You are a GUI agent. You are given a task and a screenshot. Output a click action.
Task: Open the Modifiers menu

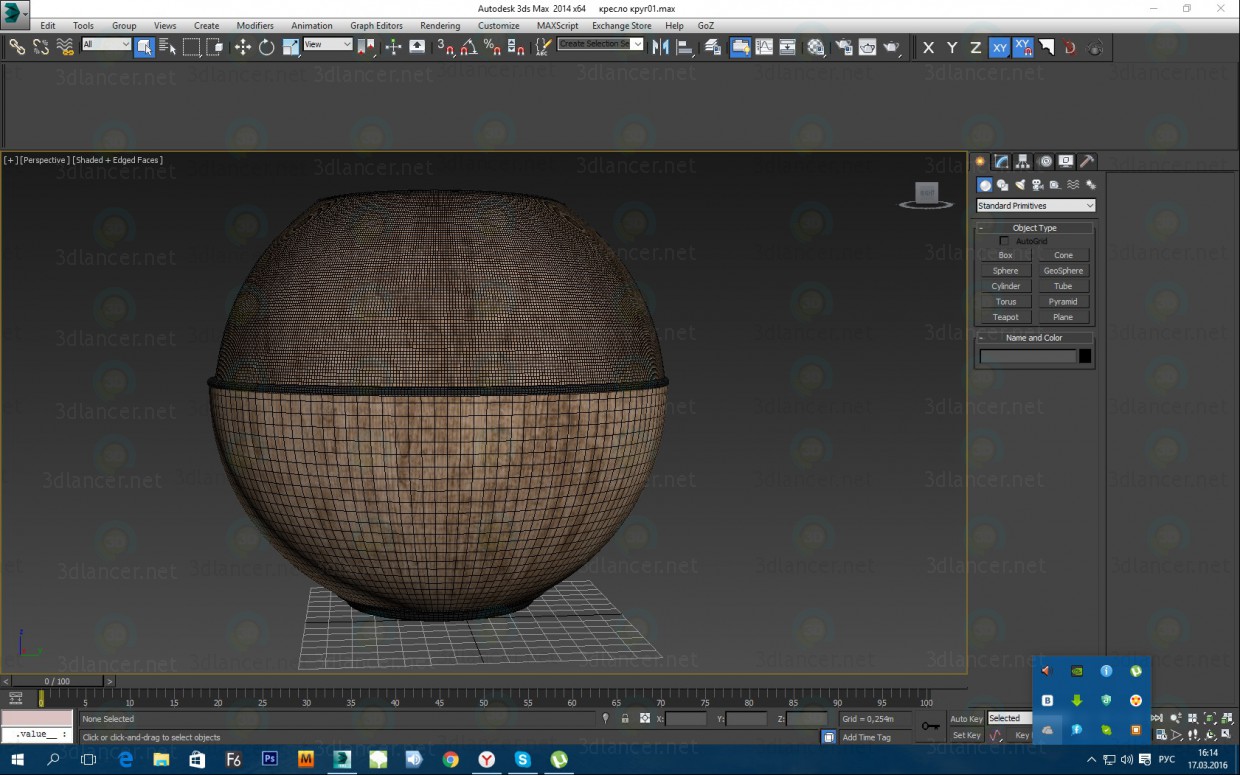(x=255, y=26)
